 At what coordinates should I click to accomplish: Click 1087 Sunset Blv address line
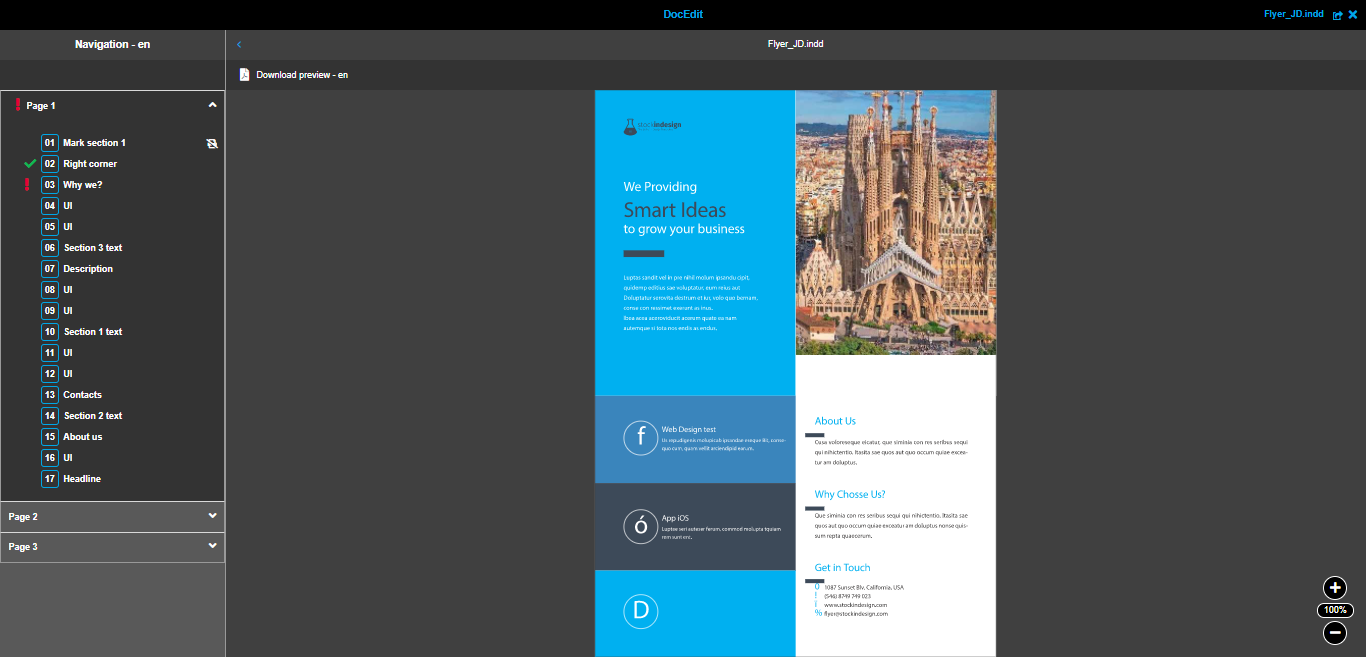click(x=864, y=587)
